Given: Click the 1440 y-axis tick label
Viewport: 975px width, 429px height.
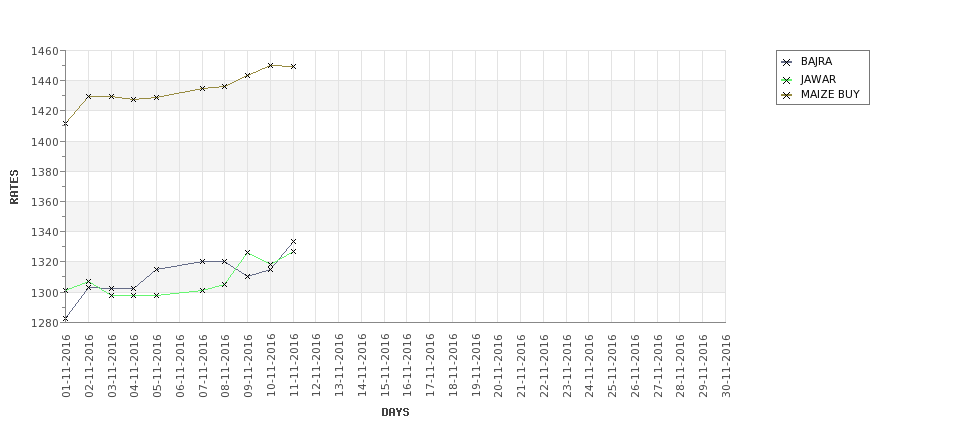Looking at the screenshot, I should tap(45, 81).
